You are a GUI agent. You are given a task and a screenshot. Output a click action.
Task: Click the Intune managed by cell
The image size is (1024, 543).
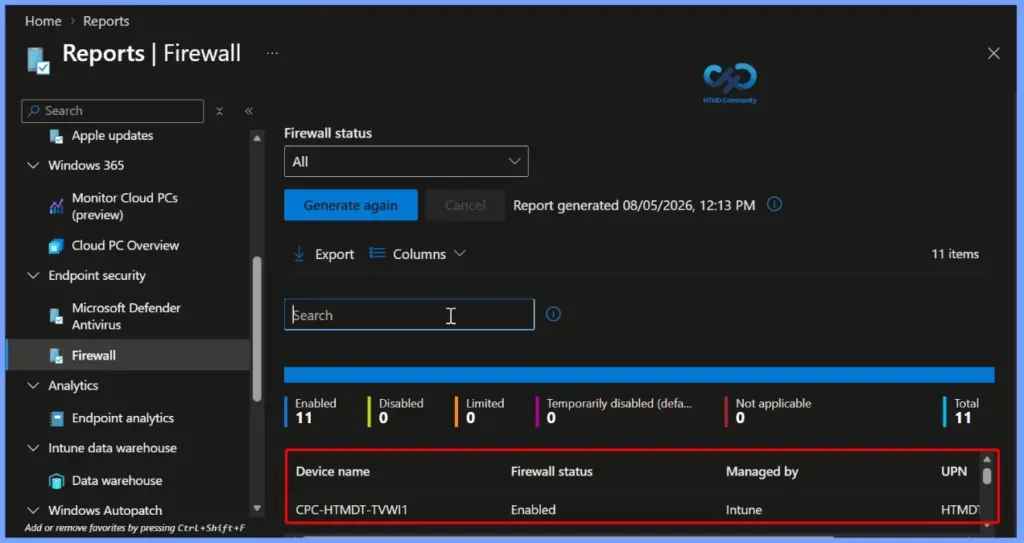tap(743, 510)
